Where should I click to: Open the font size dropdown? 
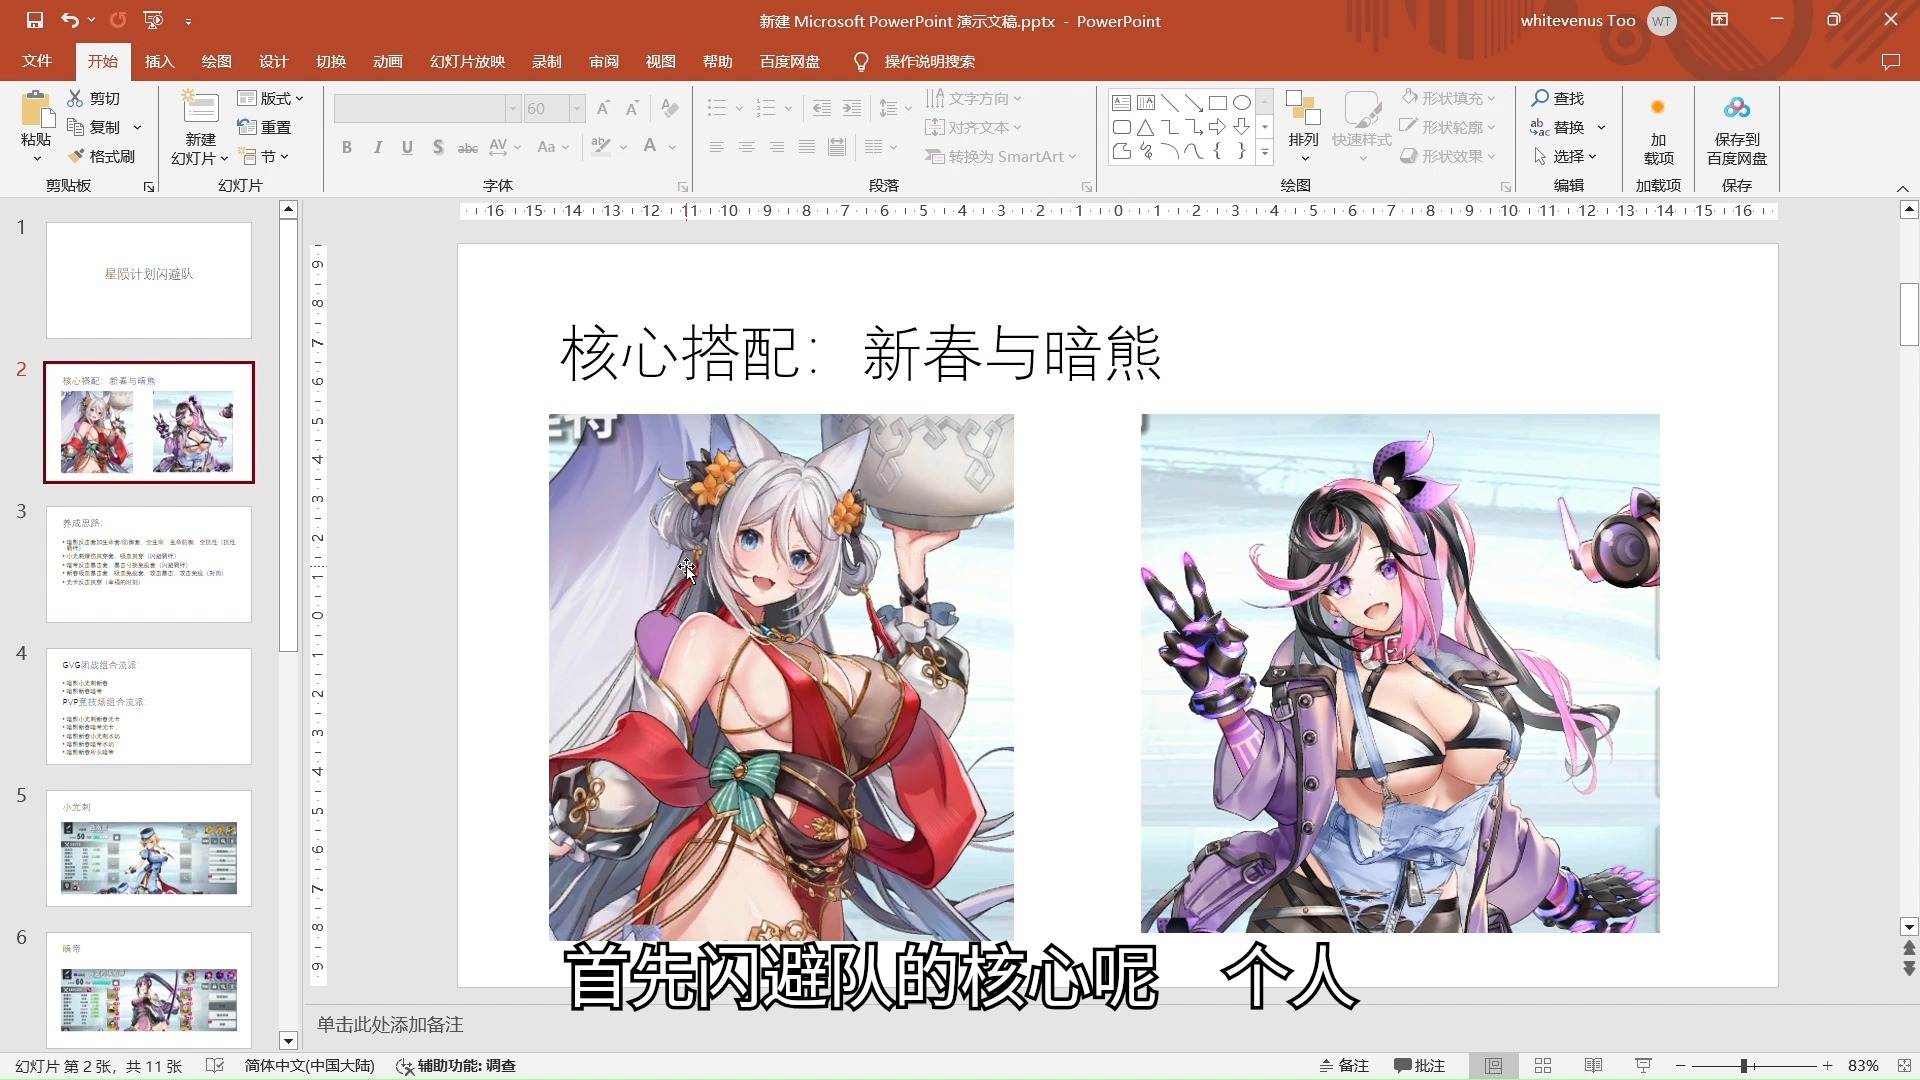coord(577,108)
